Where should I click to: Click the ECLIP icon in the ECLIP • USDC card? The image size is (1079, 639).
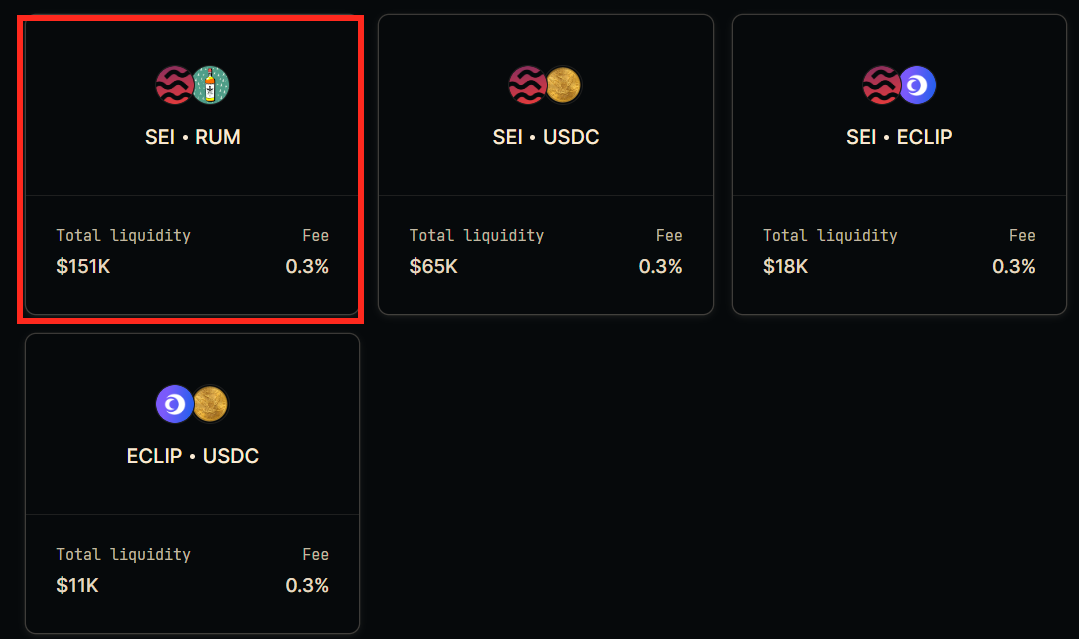coord(174,404)
